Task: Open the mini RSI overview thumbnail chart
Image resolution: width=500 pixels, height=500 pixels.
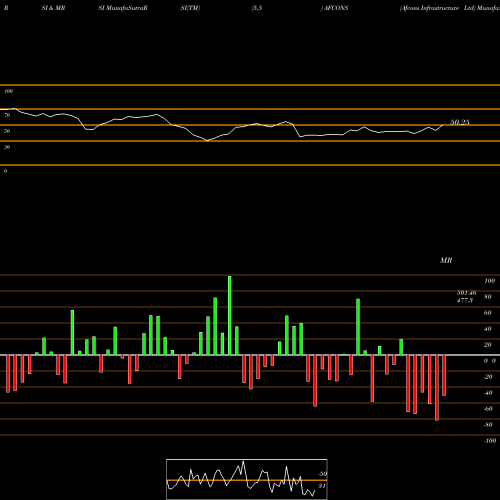Action: click(x=247, y=479)
